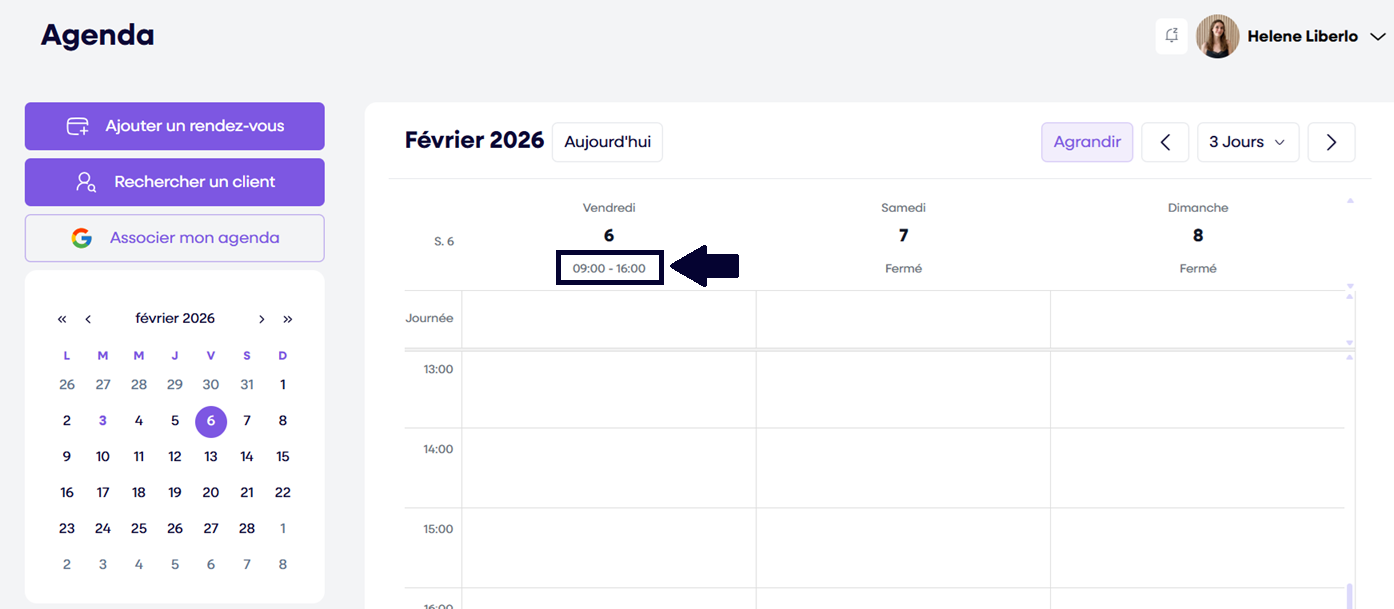Click the Google icon on Associer mon agenda

[82, 238]
